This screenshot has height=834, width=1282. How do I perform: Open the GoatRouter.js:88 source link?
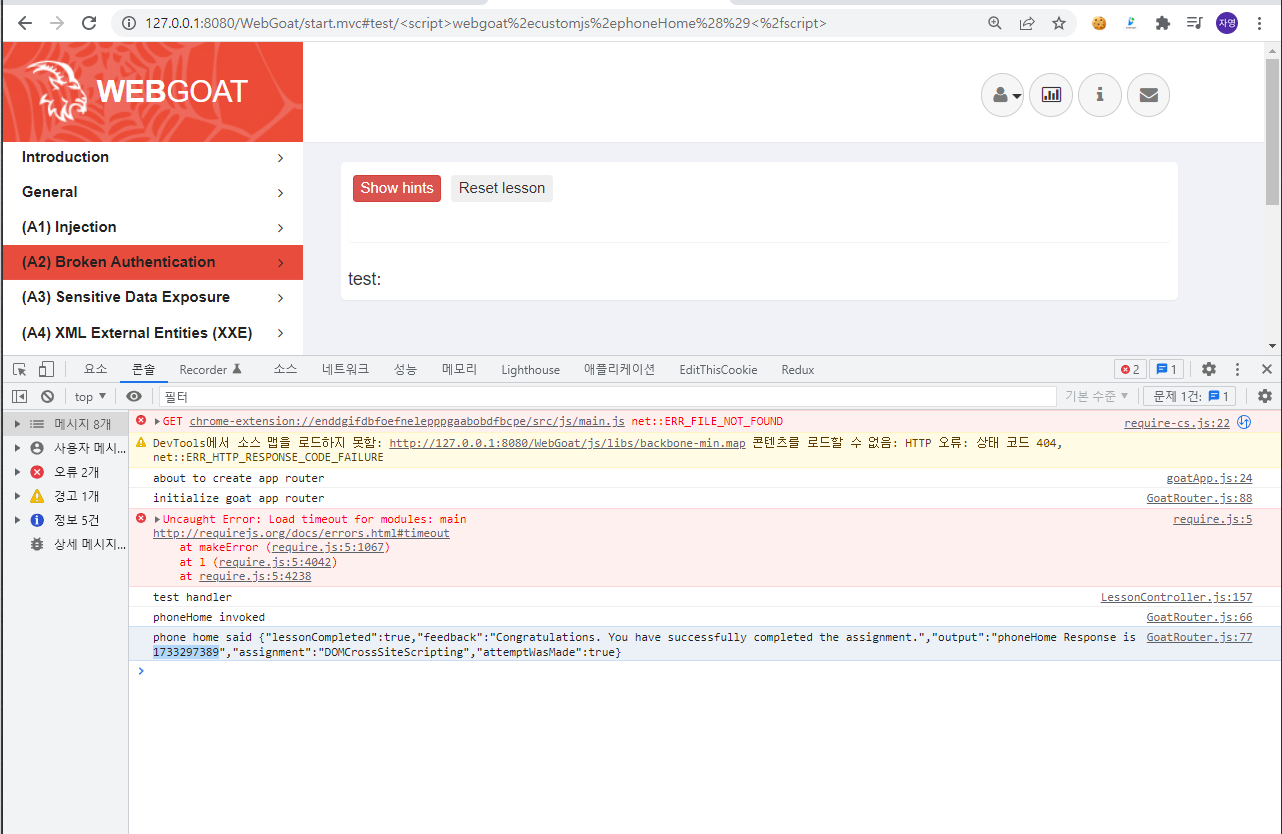tap(1199, 498)
